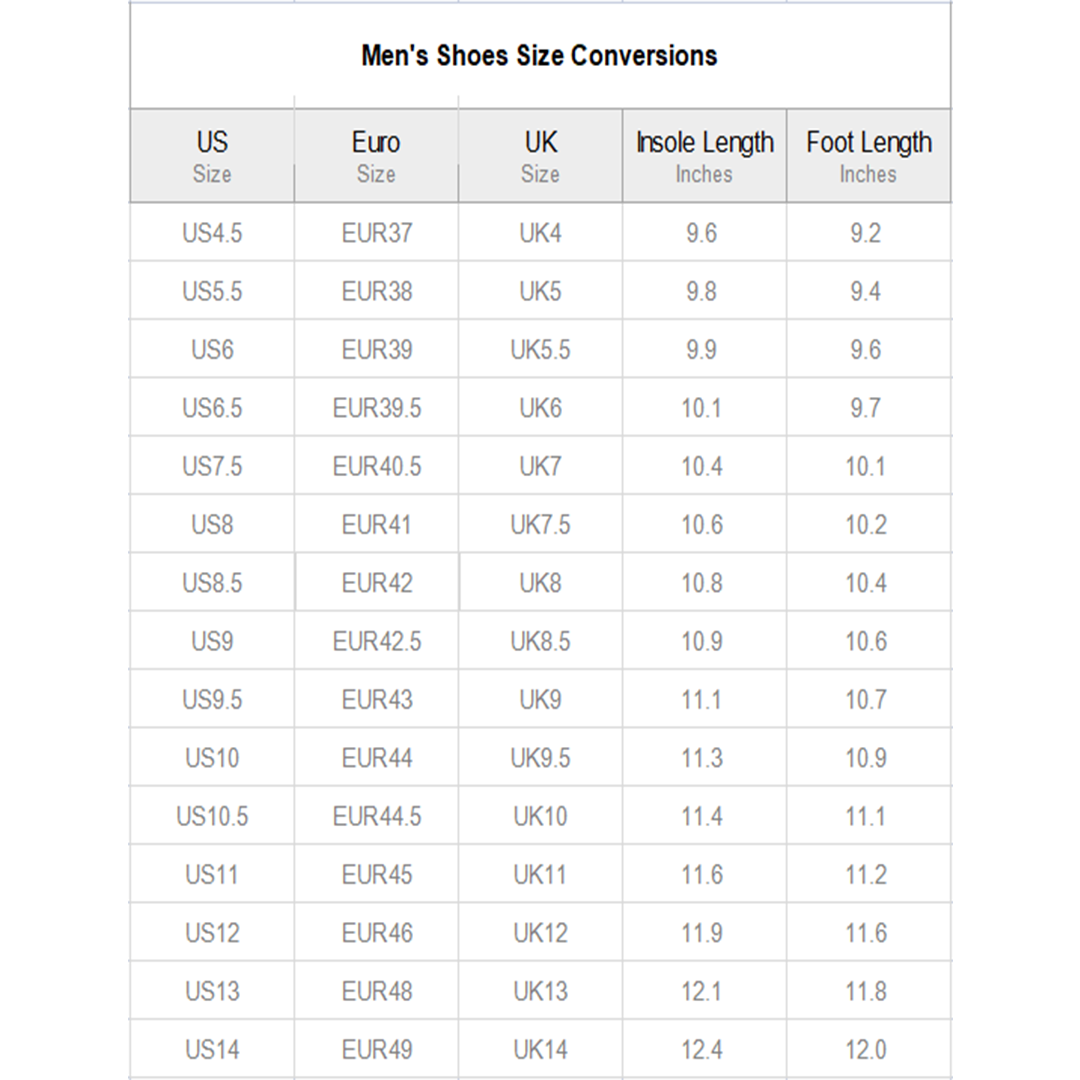The width and height of the screenshot is (1080, 1080).
Task: Click the Foot Length Inches header
Action: tap(869, 156)
